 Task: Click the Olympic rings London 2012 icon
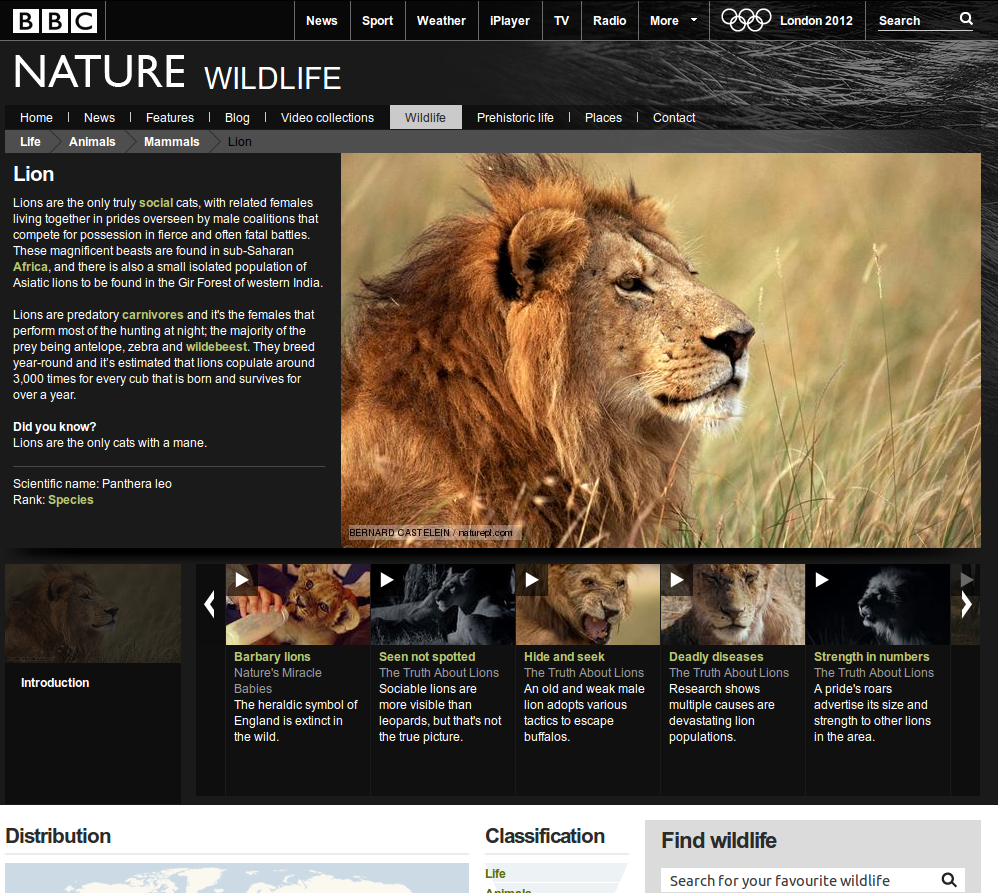(x=746, y=20)
